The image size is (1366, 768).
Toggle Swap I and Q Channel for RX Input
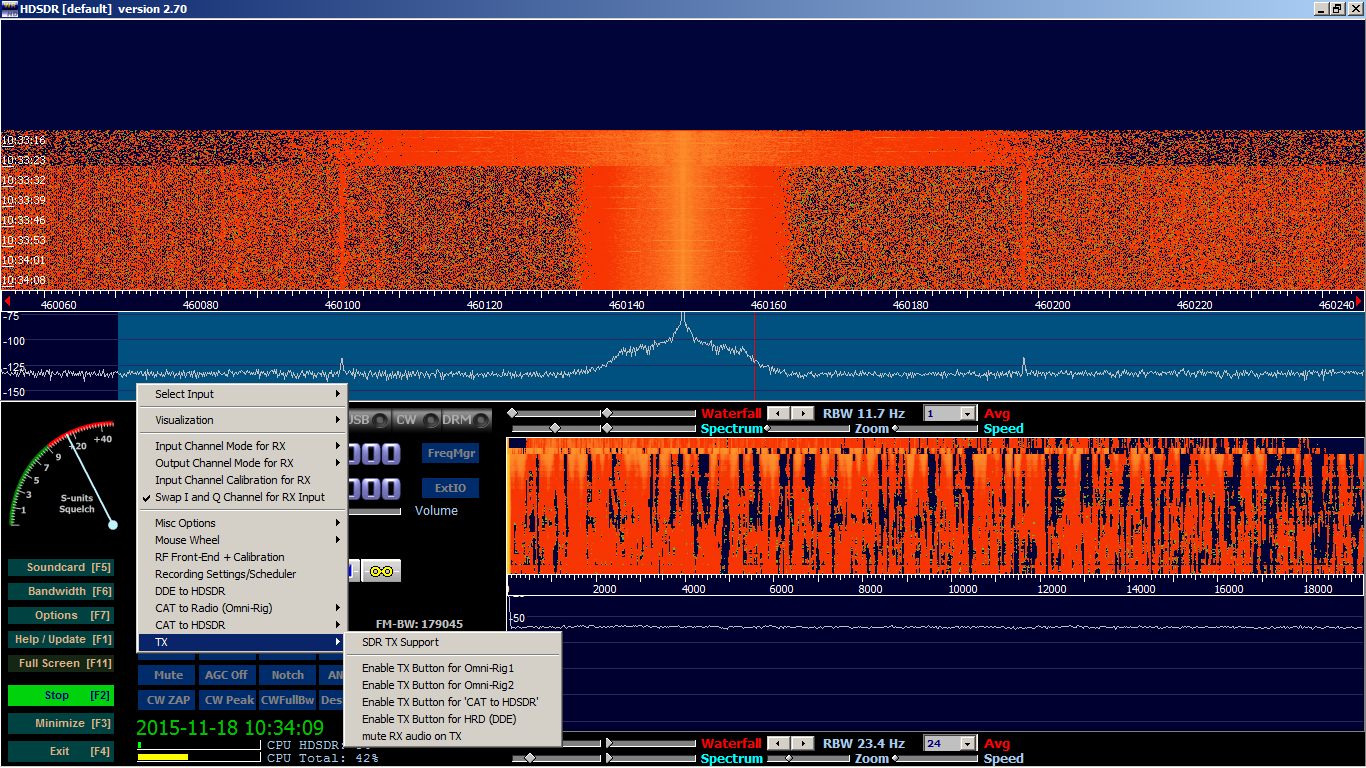coord(240,497)
